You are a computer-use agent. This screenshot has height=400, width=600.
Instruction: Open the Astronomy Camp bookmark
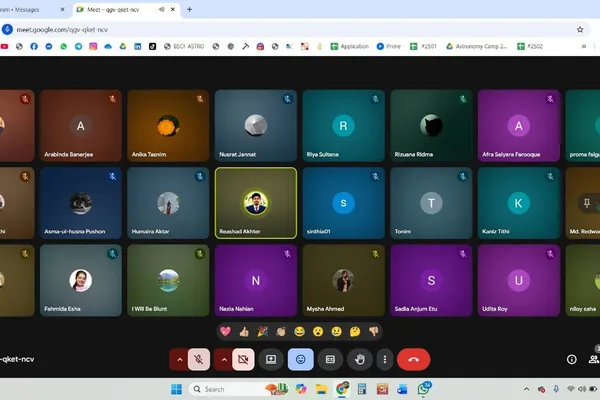click(477, 46)
